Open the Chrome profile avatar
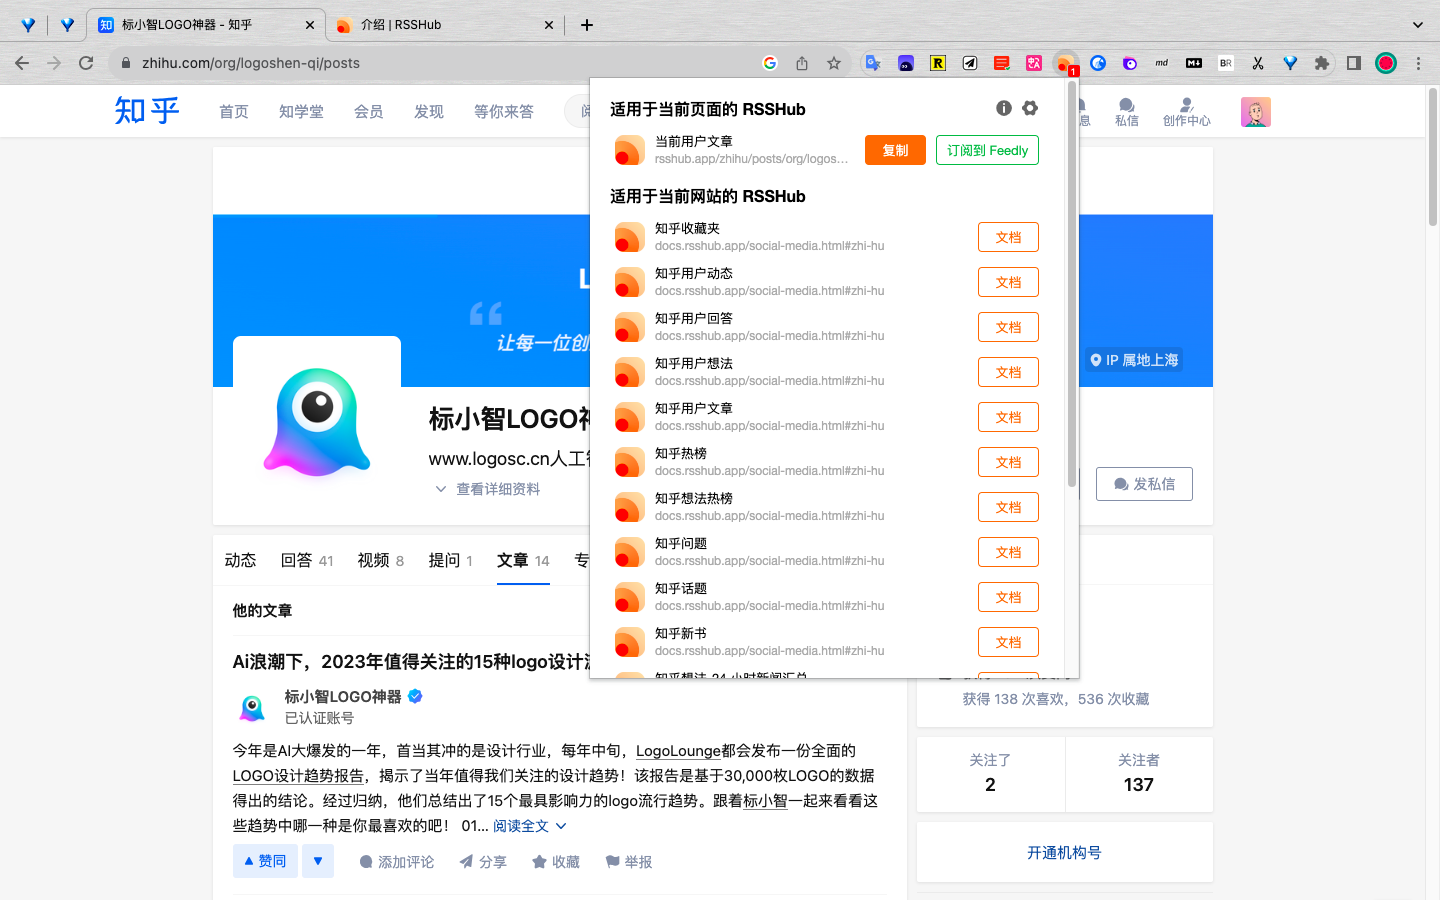Image resolution: width=1440 pixels, height=900 pixels. pos(1386,63)
